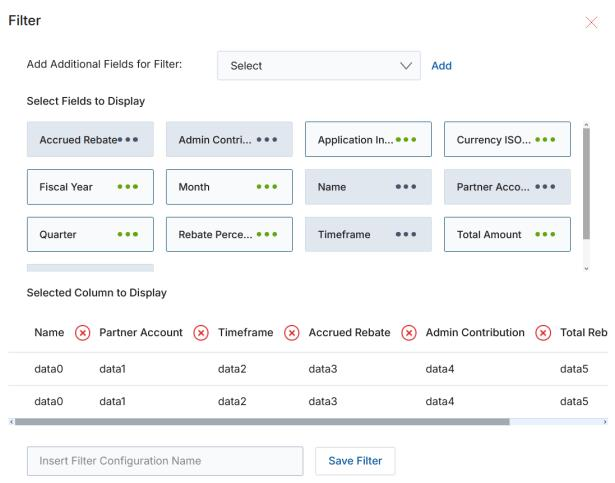The height and width of the screenshot is (483, 615).
Task: Click data0 in the first row
Action: point(49,369)
